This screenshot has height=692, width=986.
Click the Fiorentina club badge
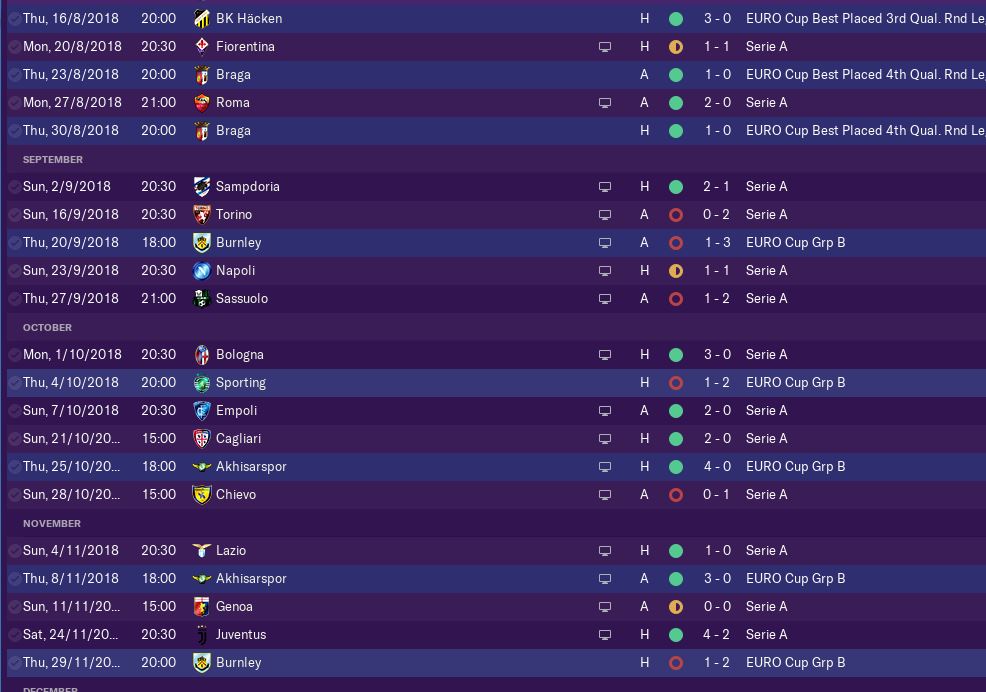click(201, 46)
